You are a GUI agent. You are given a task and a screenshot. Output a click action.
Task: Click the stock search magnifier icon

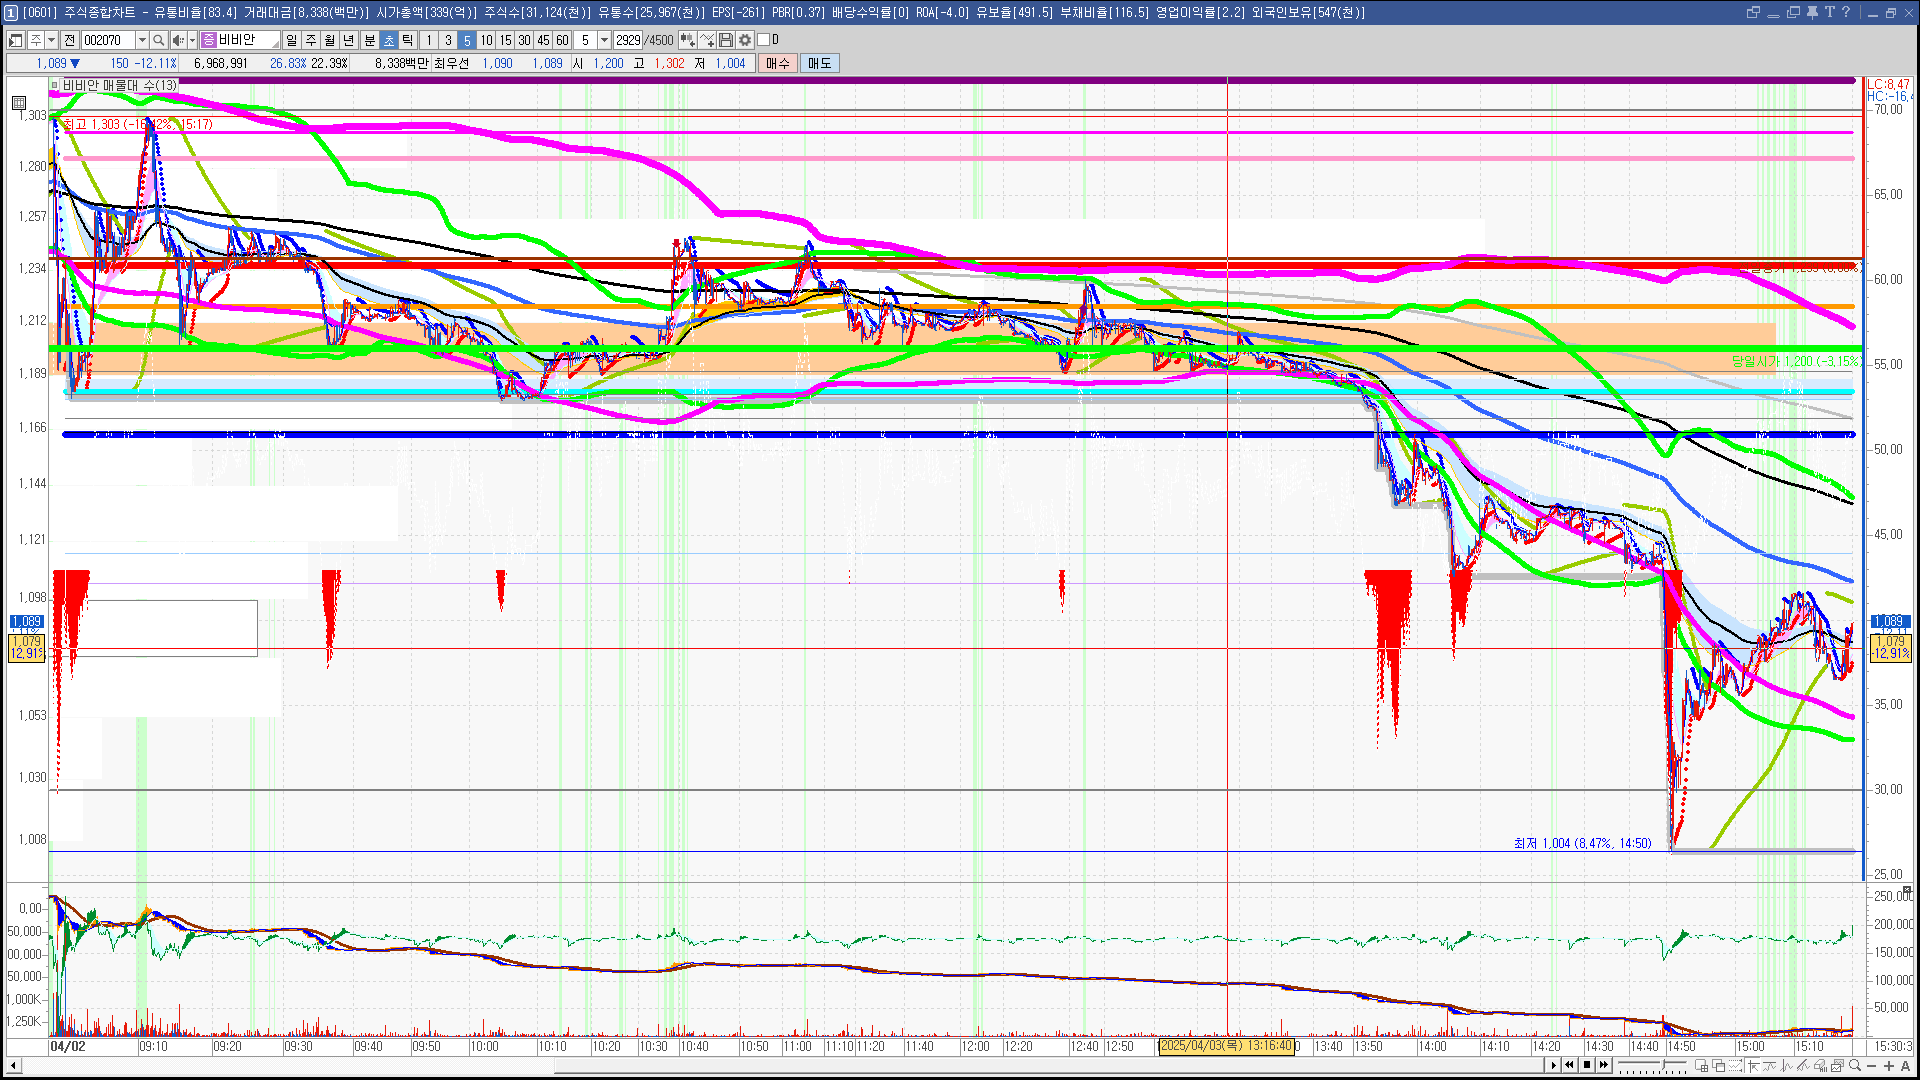tap(158, 40)
